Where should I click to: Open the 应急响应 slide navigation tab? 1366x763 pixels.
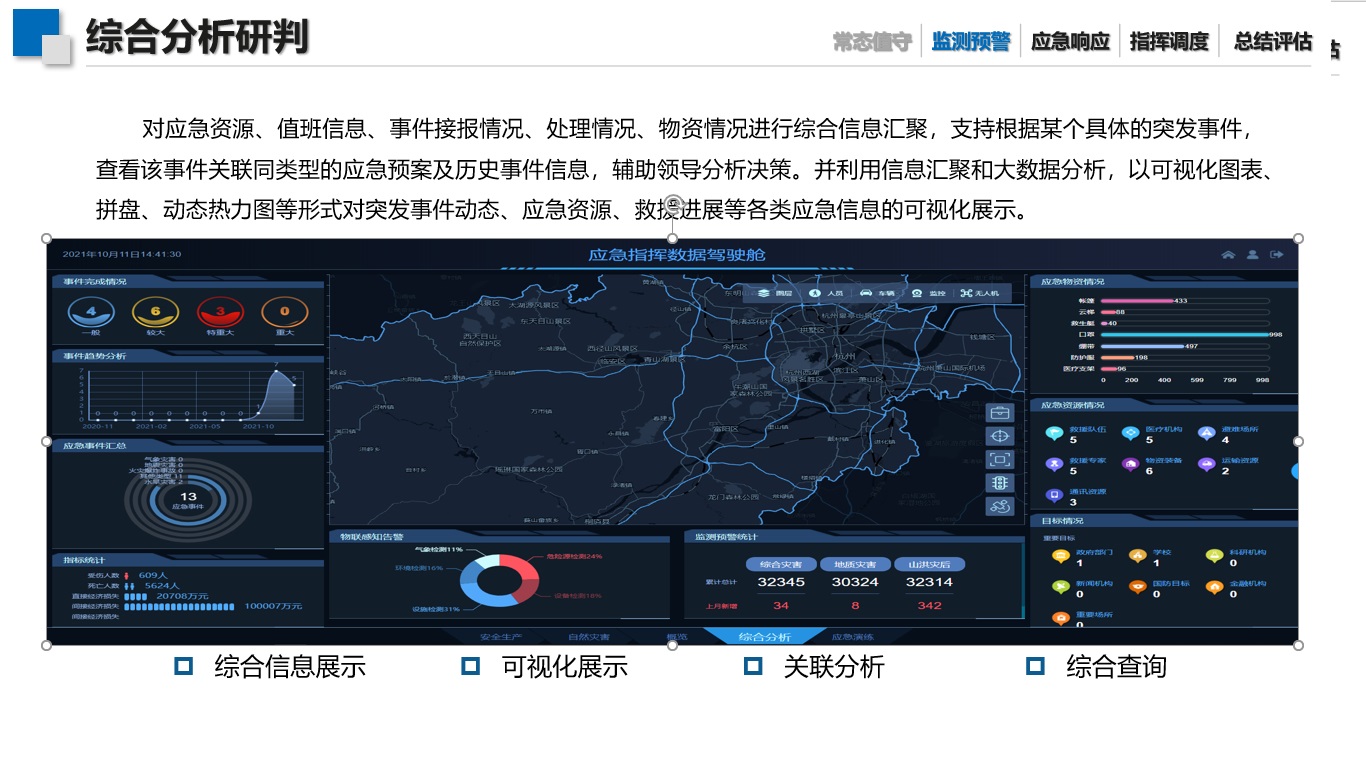pyautogui.click(x=1070, y=41)
